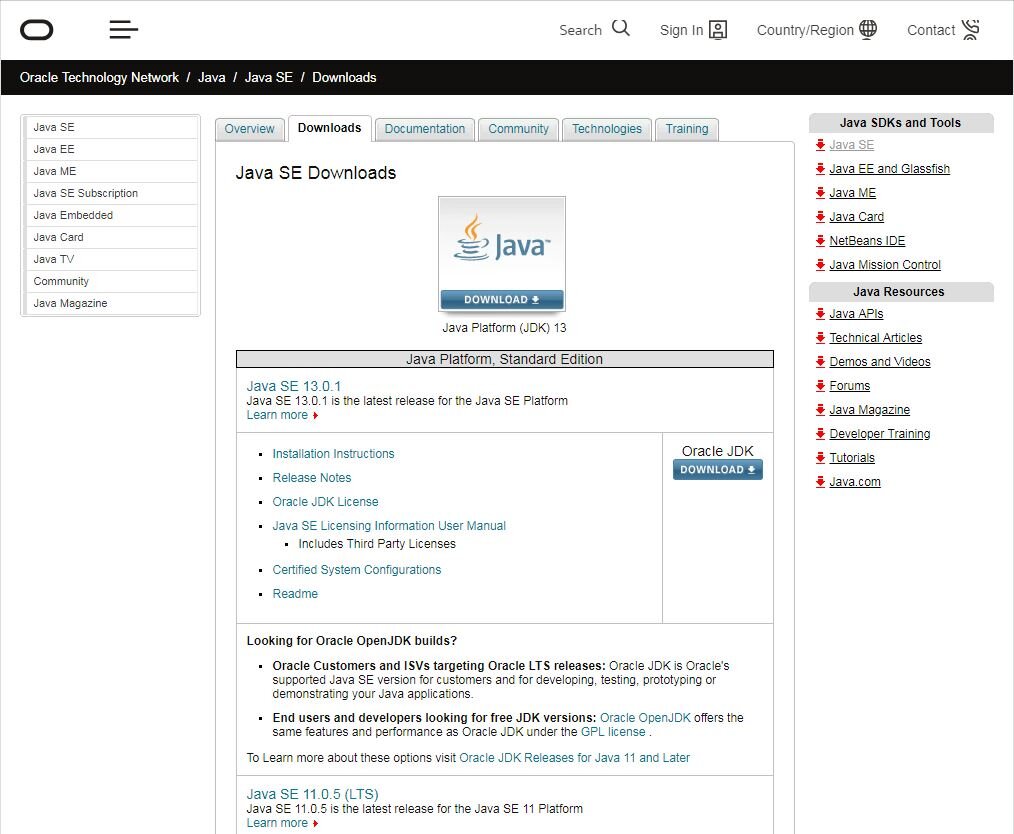Click red arrow beside right-panel Java Magazine
This screenshot has height=834, width=1014.
(x=820, y=409)
